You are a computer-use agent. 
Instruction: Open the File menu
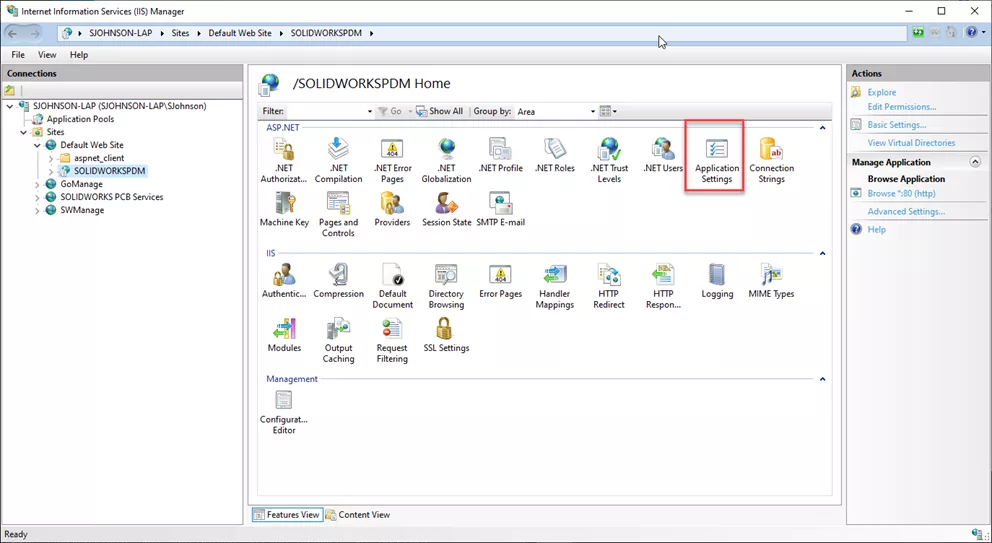[x=18, y=55]
